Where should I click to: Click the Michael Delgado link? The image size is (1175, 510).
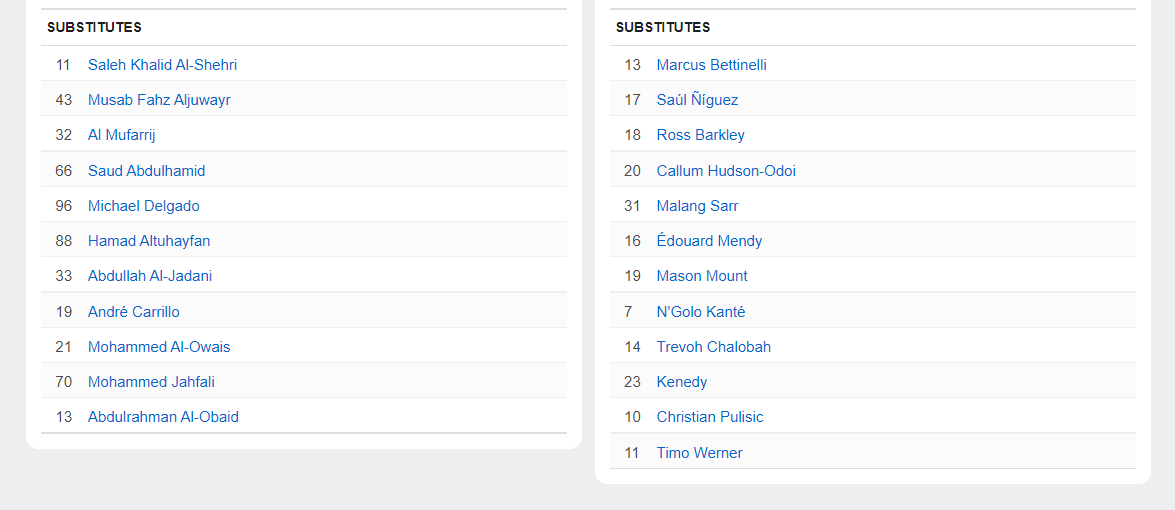coord(144,206)
